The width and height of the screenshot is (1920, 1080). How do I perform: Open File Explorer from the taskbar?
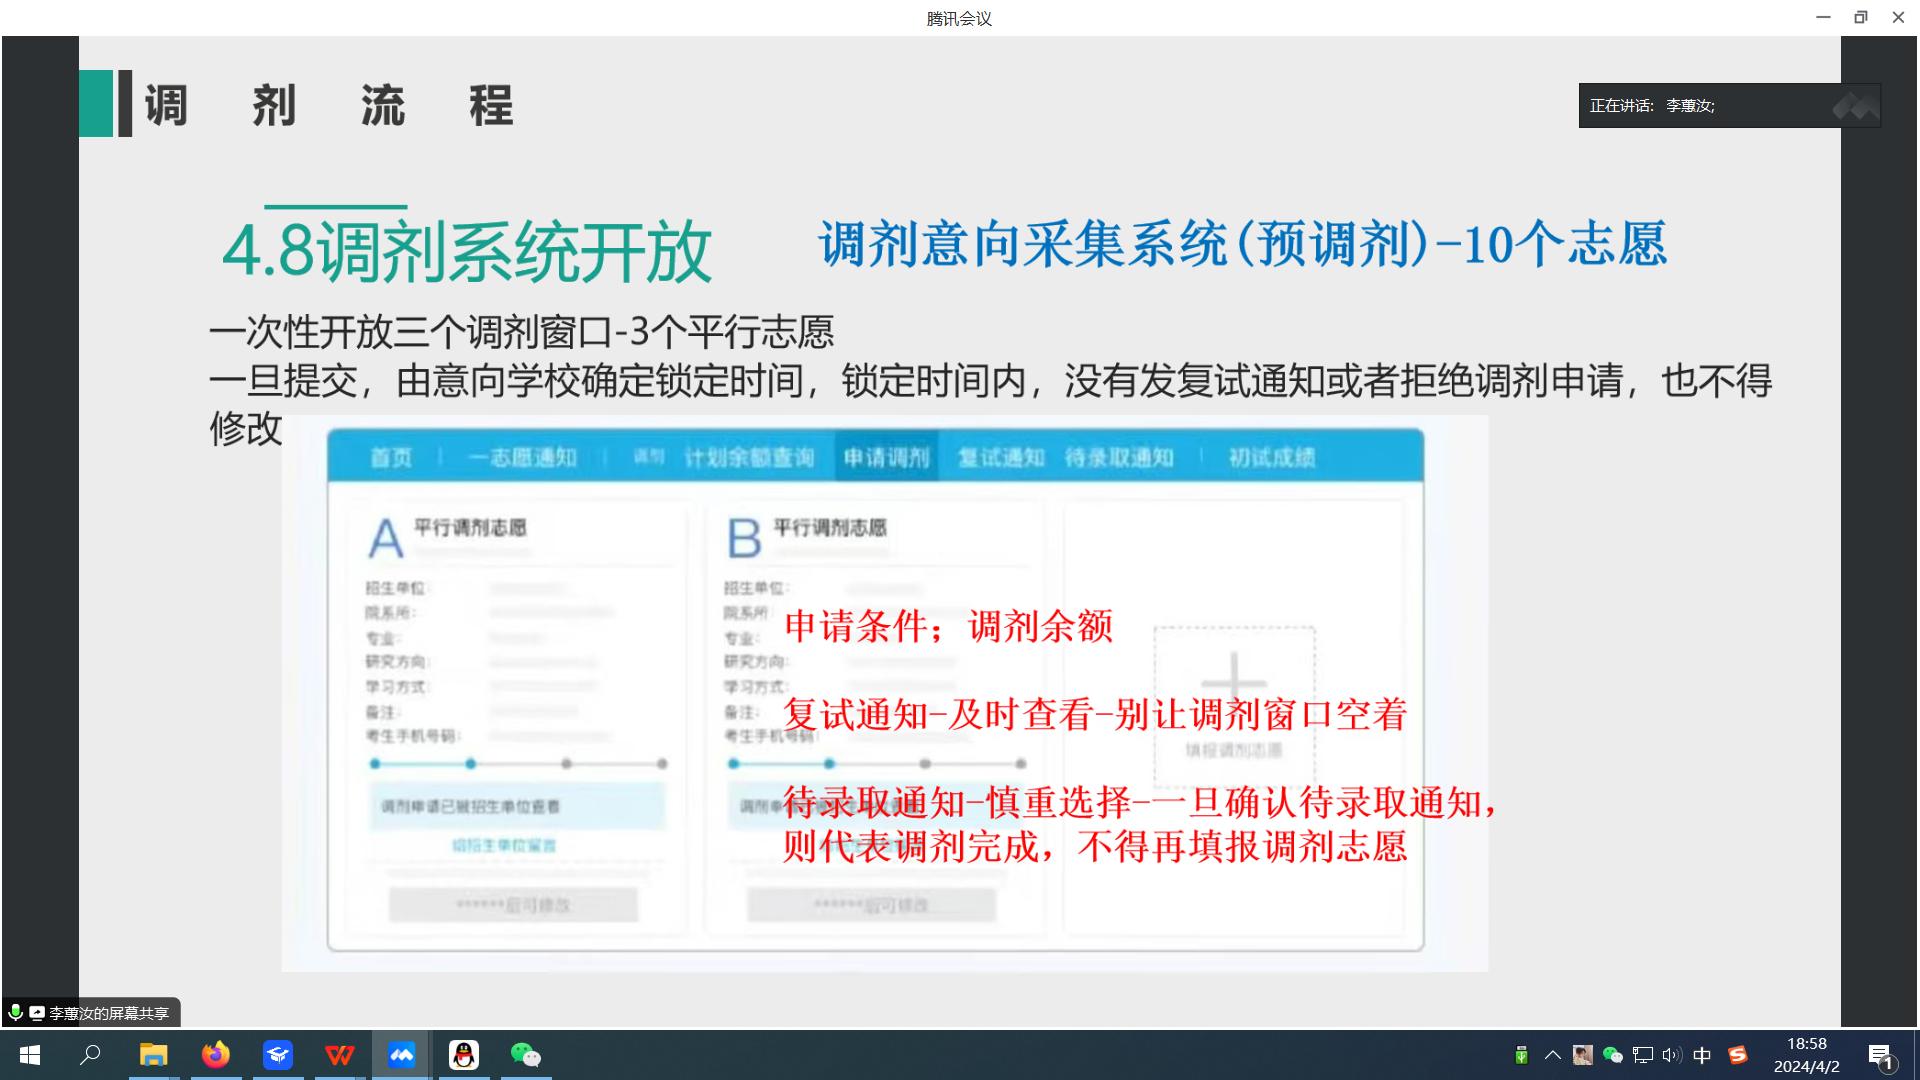click(x=154, y=1055)
